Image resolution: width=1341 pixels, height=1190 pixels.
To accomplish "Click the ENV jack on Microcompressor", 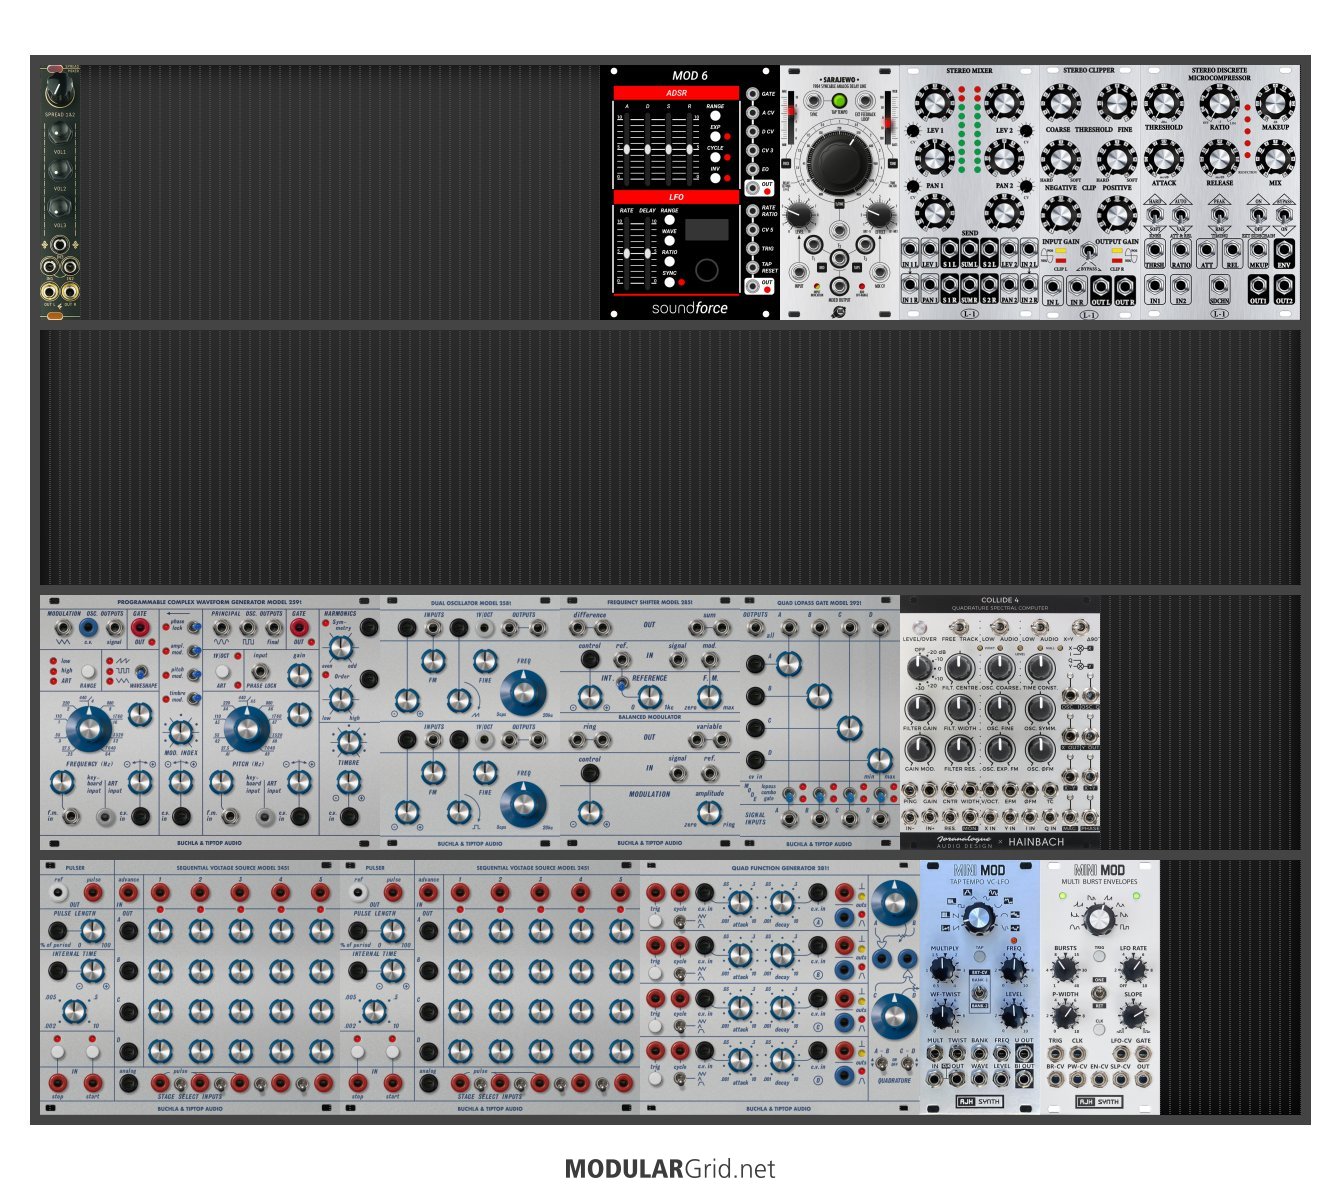I will (x=1284, y=249).
